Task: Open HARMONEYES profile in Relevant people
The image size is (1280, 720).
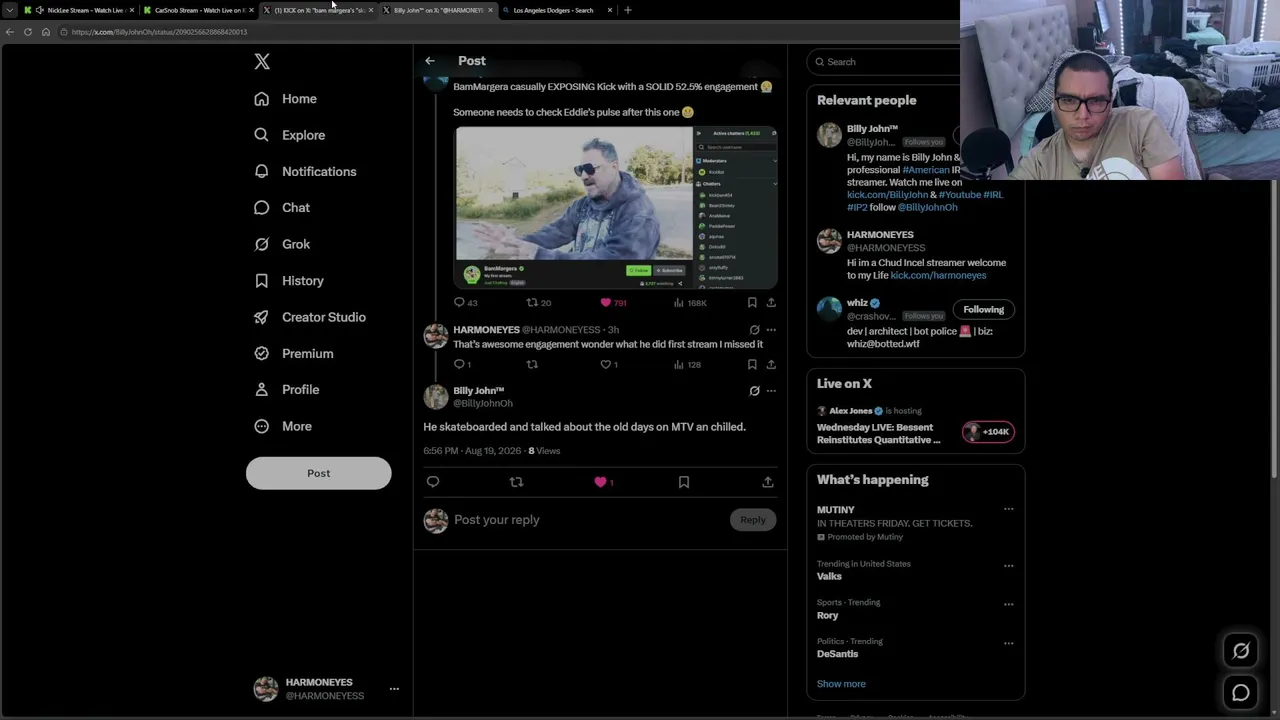Action: [880, 235]
